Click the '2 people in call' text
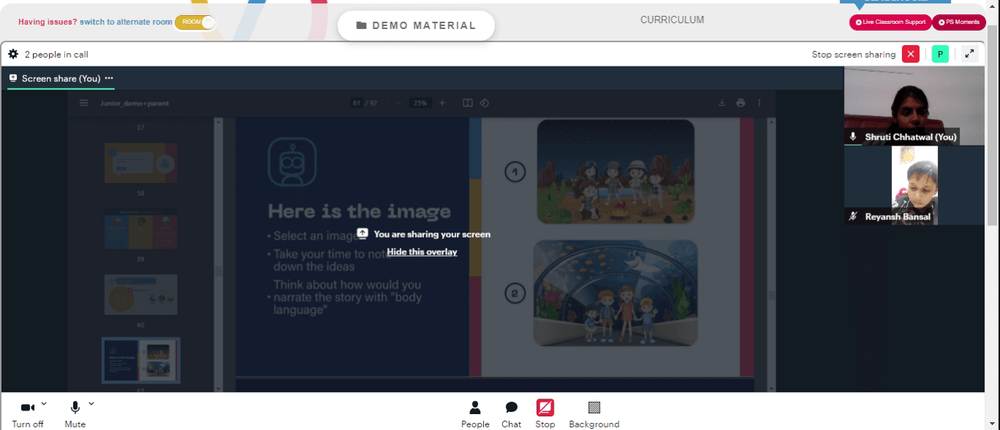This screenshot has height=430, width=1000. [x=56, y=54]
